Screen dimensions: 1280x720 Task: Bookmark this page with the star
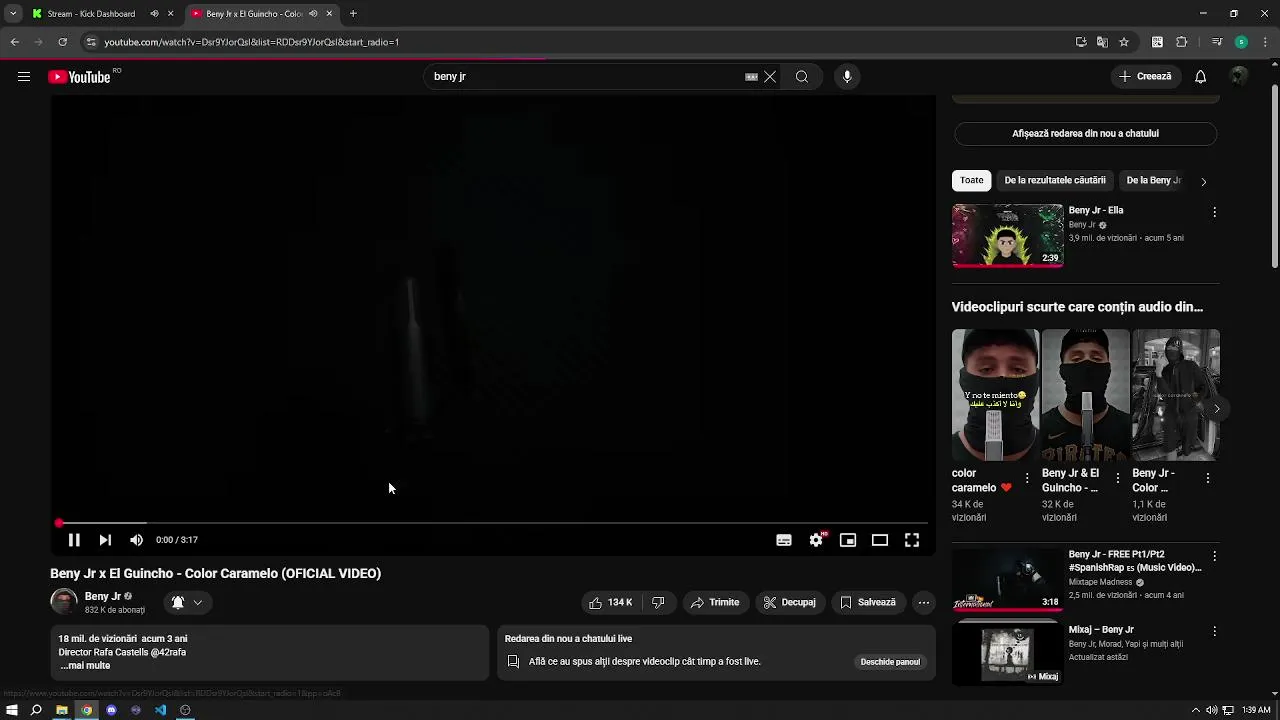pos(1124,42)
